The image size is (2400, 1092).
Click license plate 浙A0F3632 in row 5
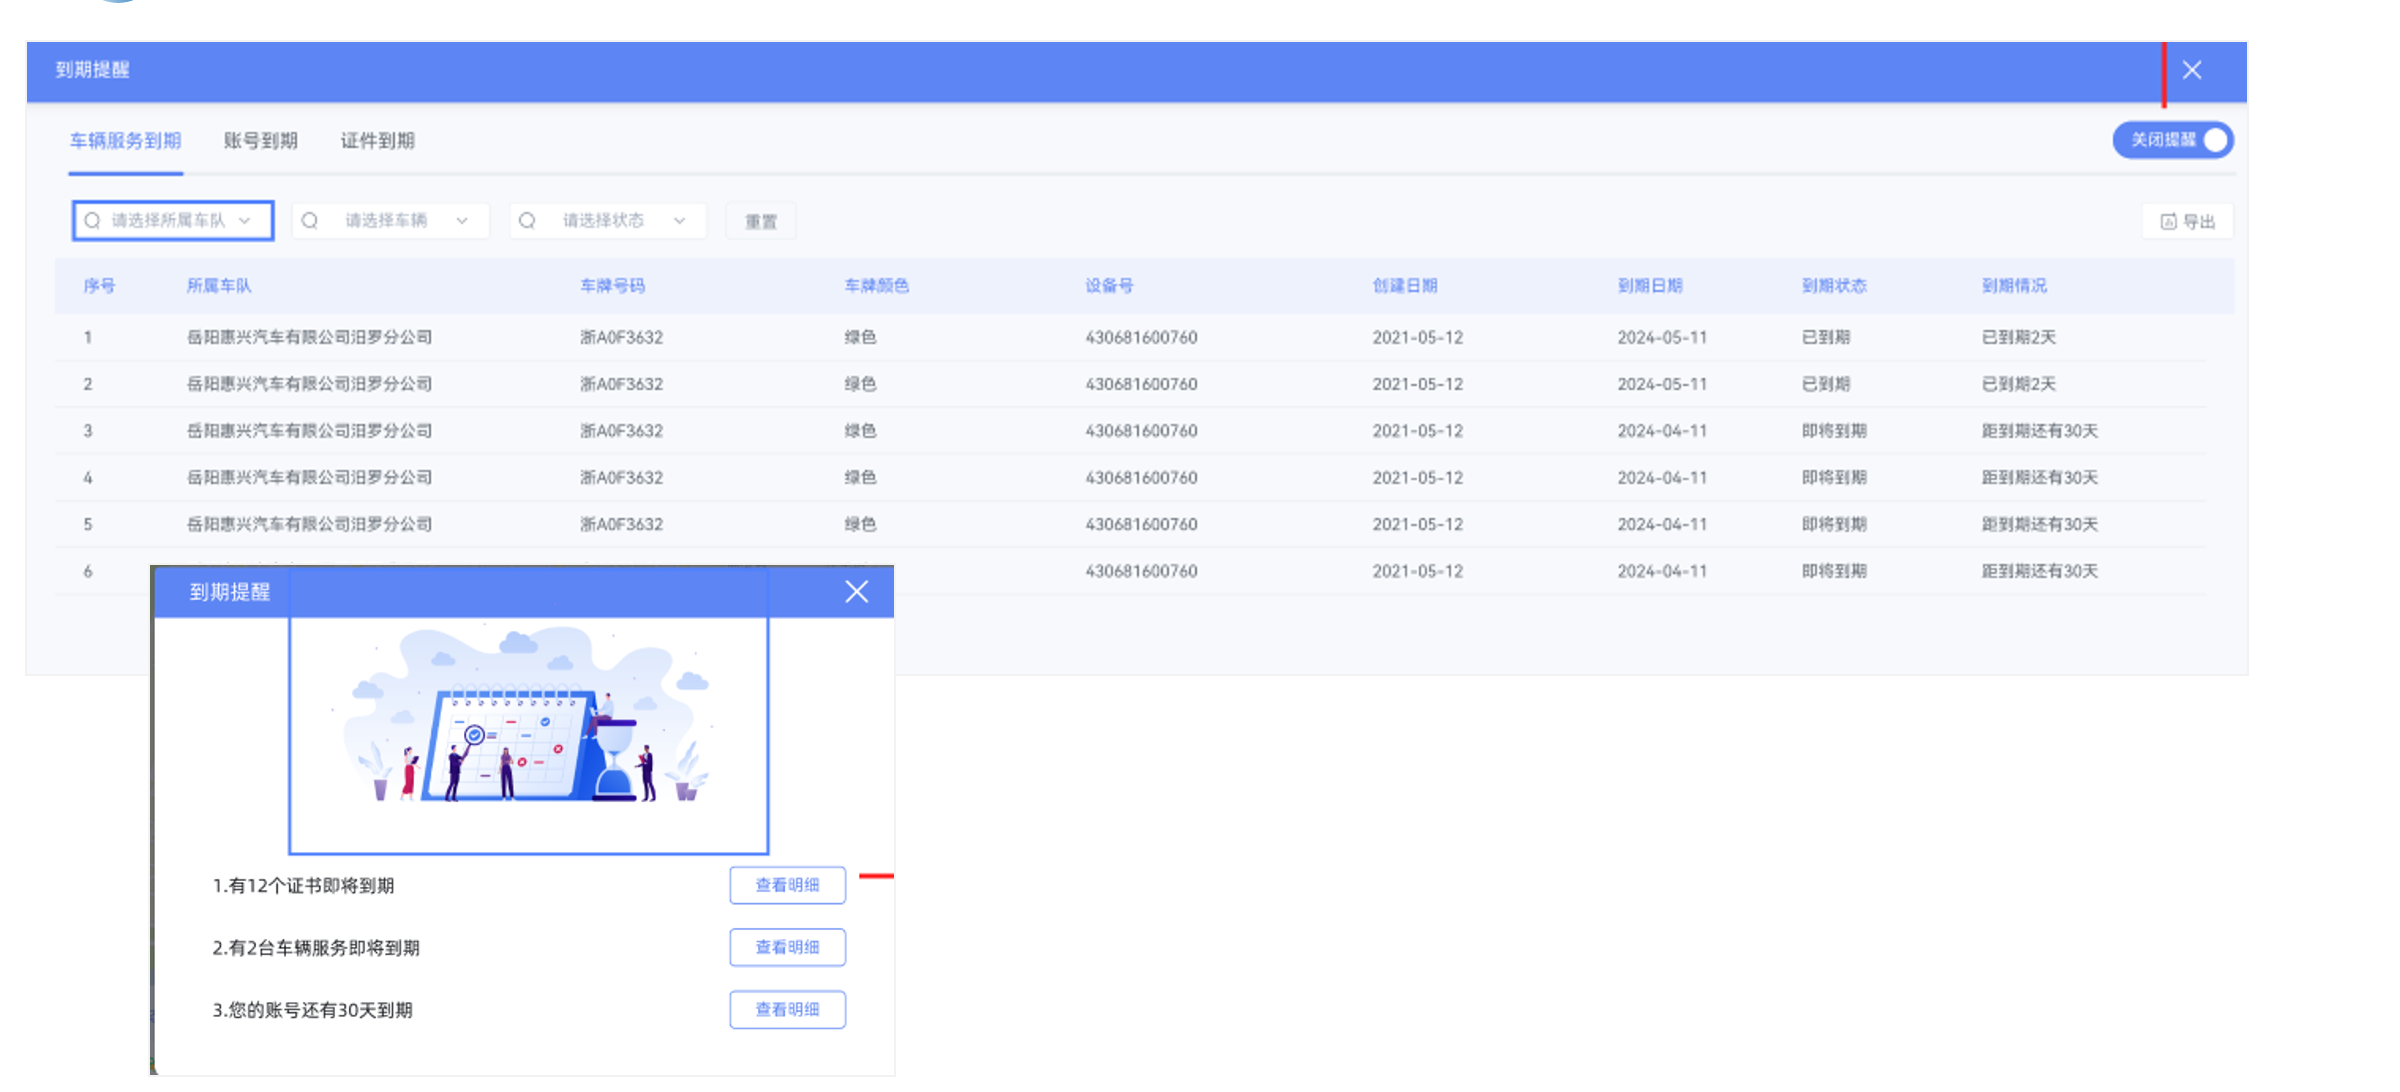[x=621, y=525]
